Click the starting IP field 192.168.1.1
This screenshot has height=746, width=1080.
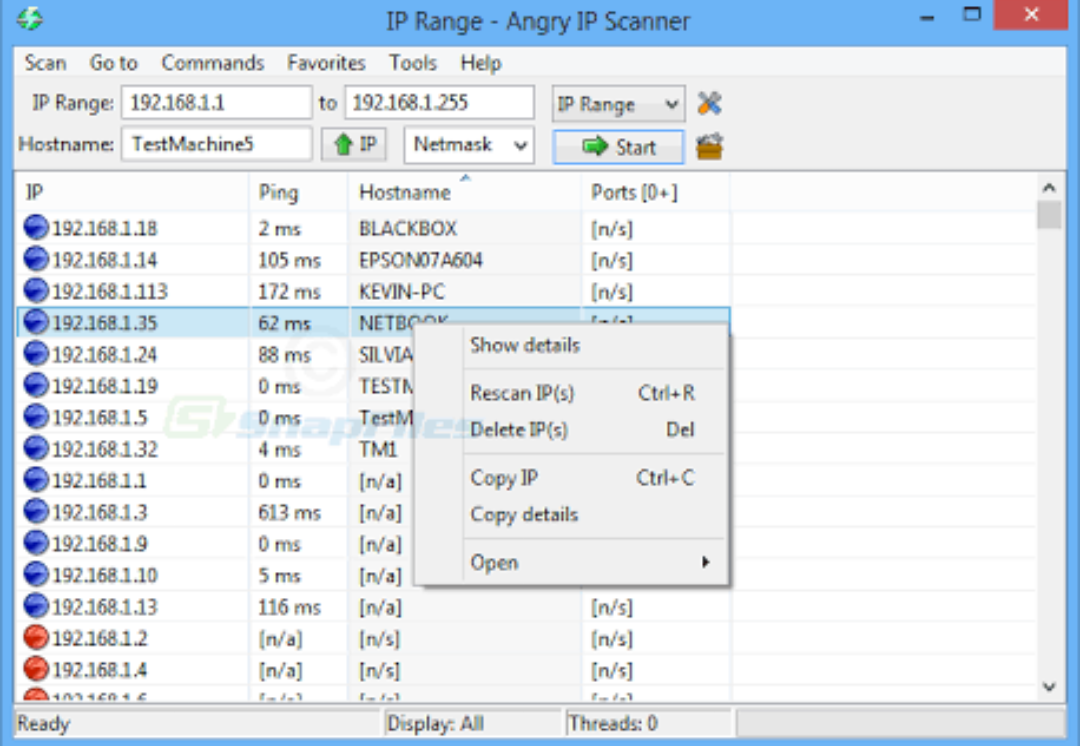[216, 103]
